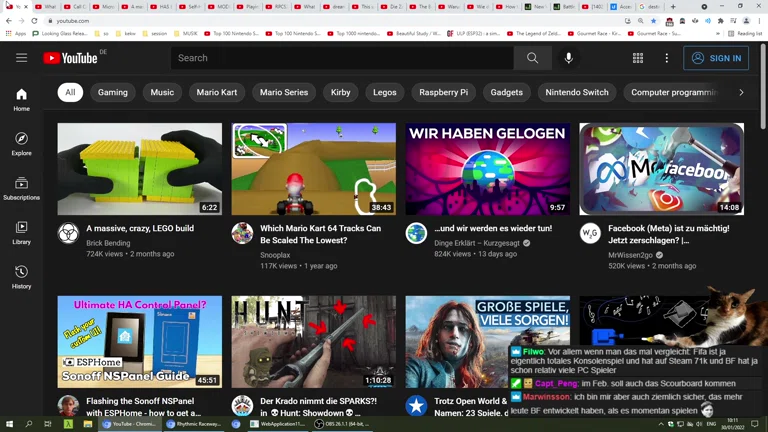This screenshot has width=768, height=432.
Task: Open the Kurzgesagt channel avatar
Action: coord(416,233)
